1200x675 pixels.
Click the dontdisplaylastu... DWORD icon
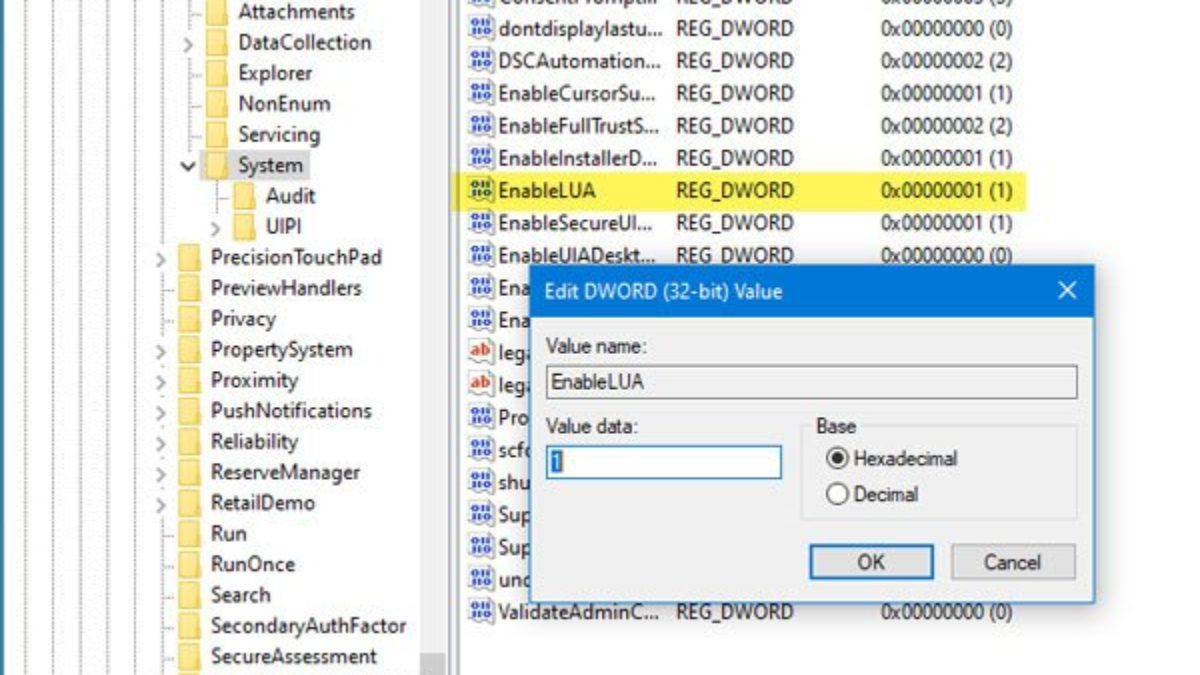coord(482,29)
